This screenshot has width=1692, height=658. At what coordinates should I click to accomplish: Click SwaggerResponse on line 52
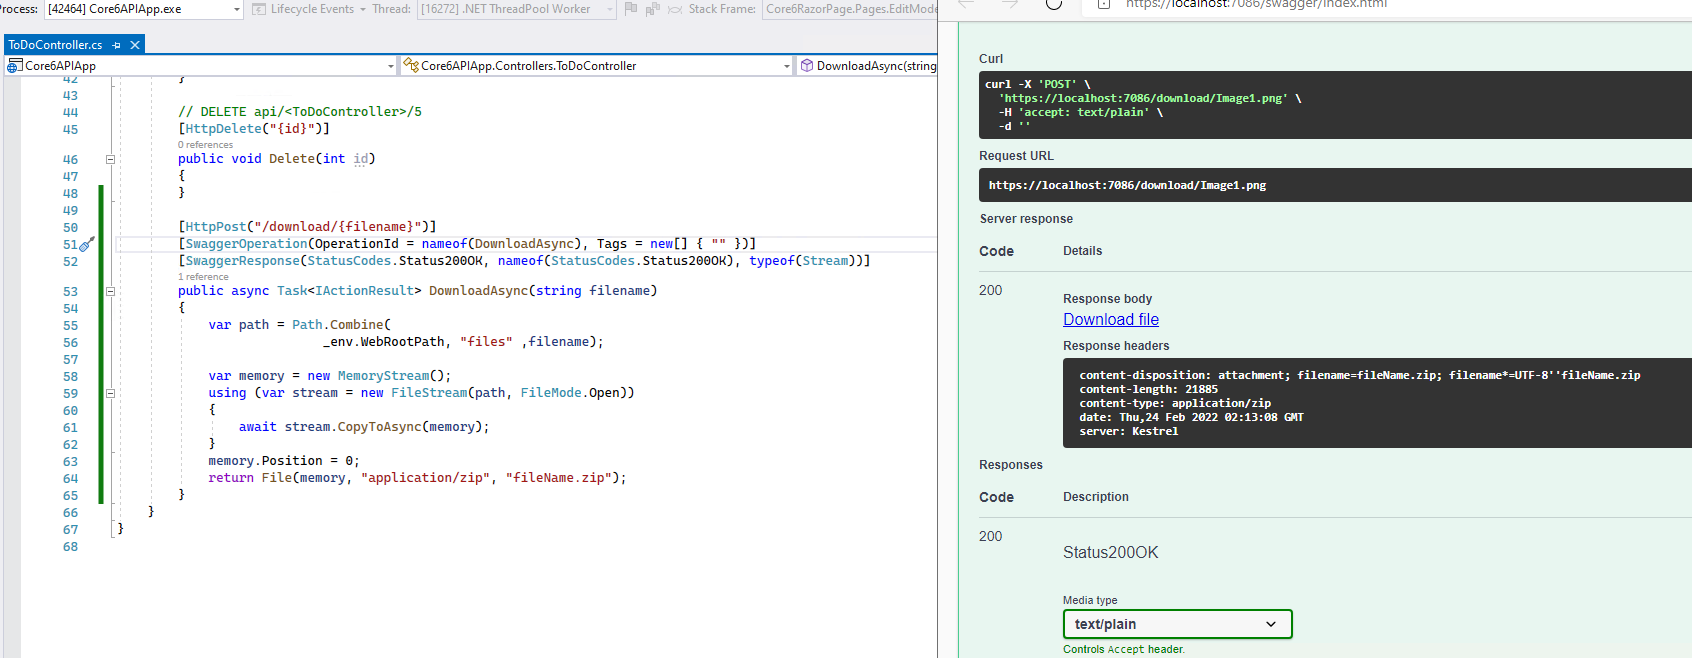click(x=243, y=261)
